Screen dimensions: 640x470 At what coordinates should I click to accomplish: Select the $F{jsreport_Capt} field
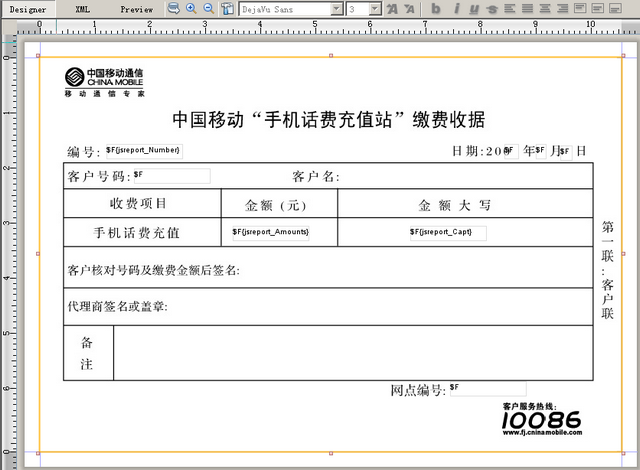click(x=448, y=233)
